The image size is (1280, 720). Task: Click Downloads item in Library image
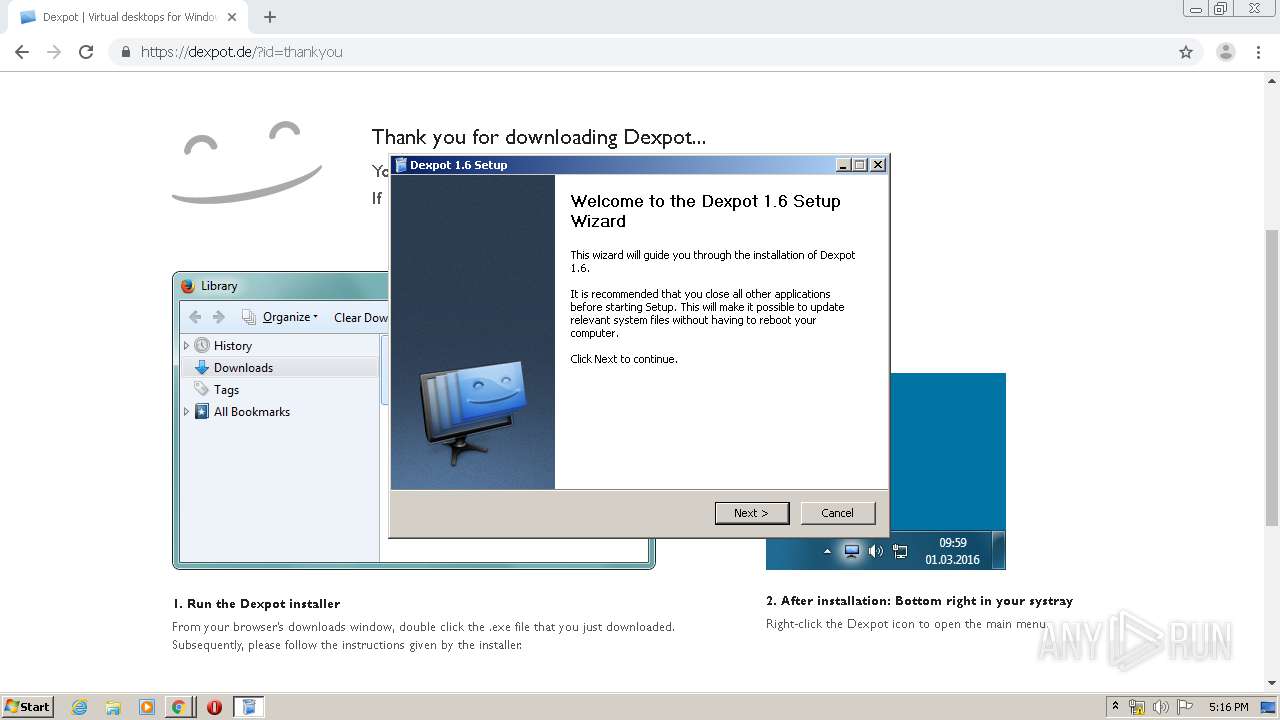(243, 368)
